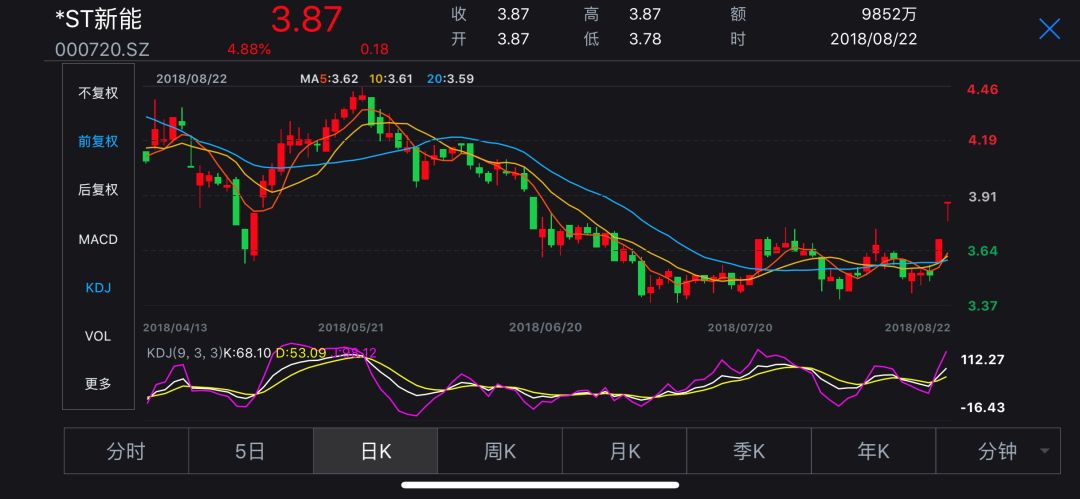Show the 季K quarterly chart
The image size is (1080, 499).
click(748, 452)
